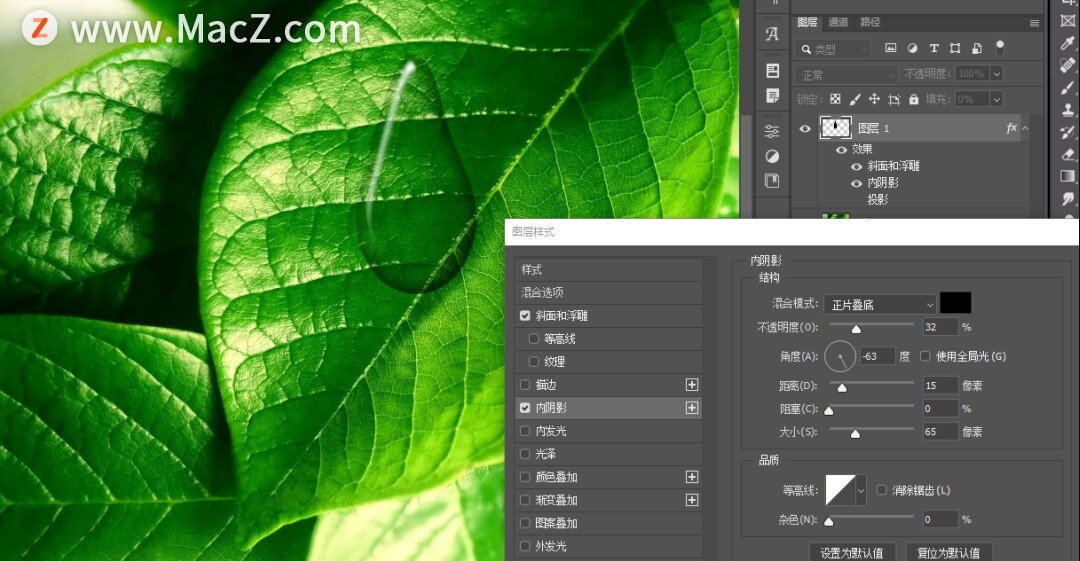Lock layer position move icon
Image resolution: width=1080 pixels, height=561 pixels.
[x=874, y=99]
